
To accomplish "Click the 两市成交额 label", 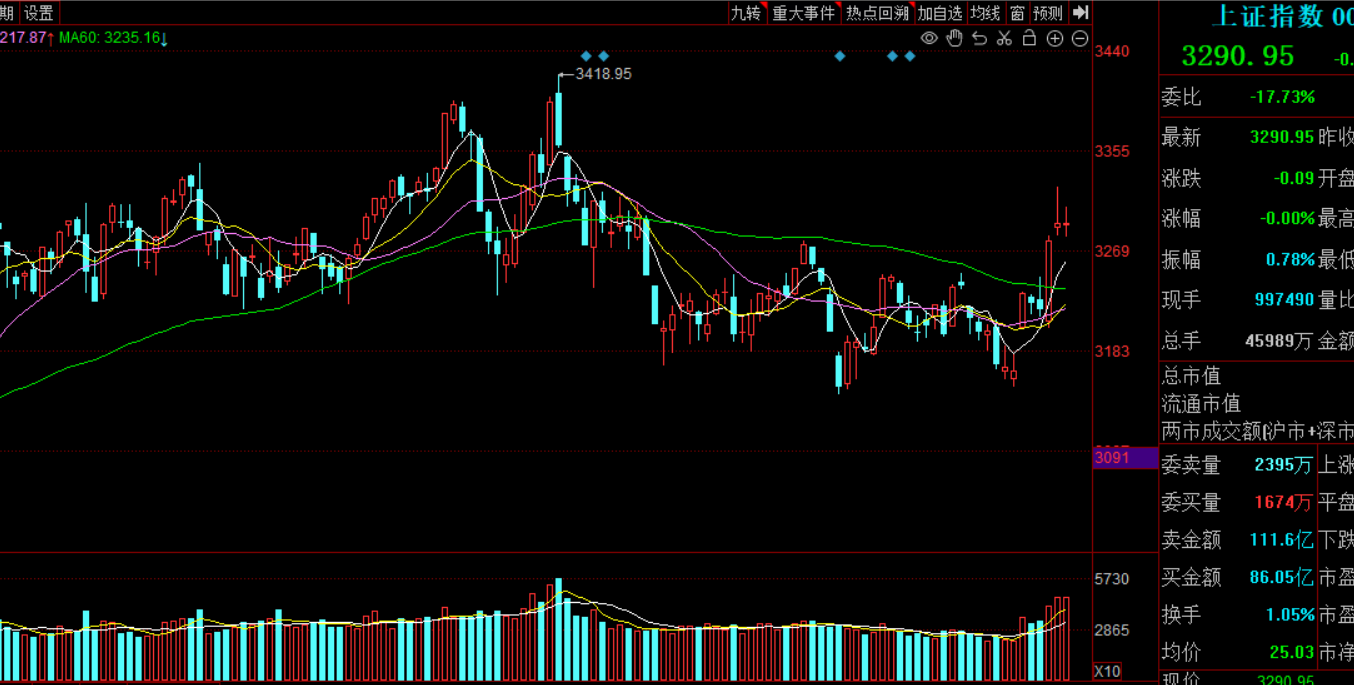I will tap(1211, 431).
